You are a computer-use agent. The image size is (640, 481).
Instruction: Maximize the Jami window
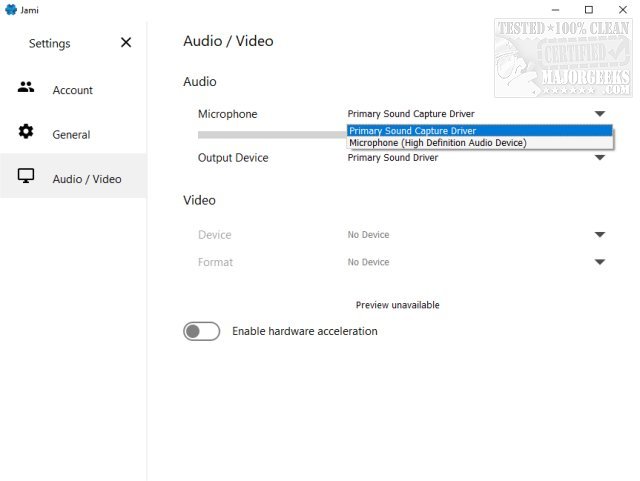point(589,9)
